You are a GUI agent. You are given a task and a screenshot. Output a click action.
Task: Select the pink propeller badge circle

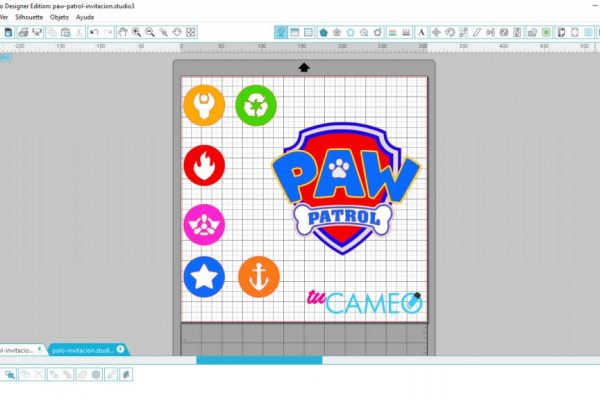click(x=204, y=225)
